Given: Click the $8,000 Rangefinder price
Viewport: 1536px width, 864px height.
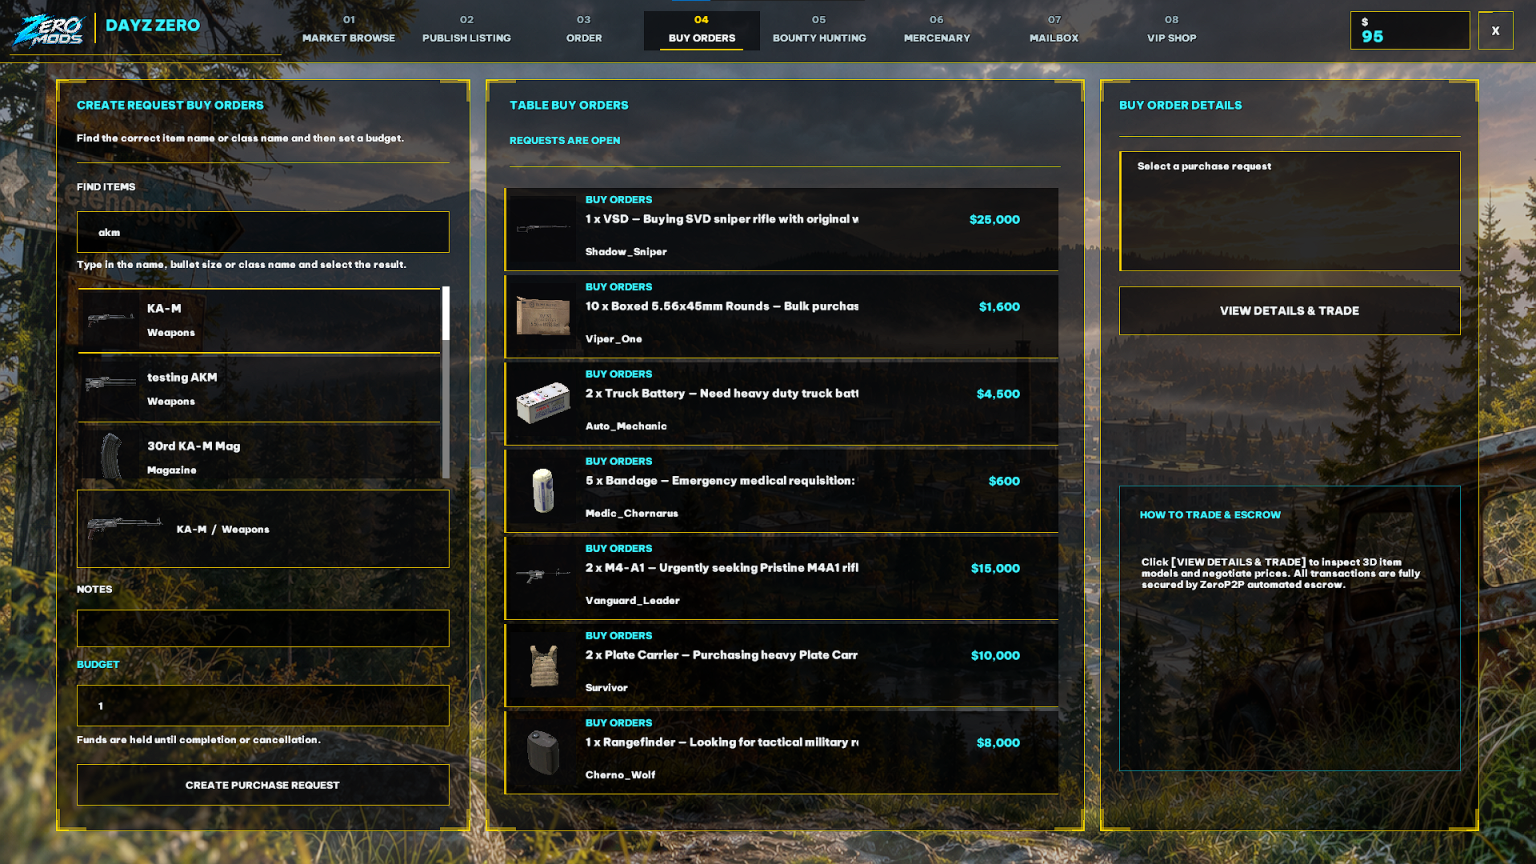Looking at the screenshot, I should [998, 743].
